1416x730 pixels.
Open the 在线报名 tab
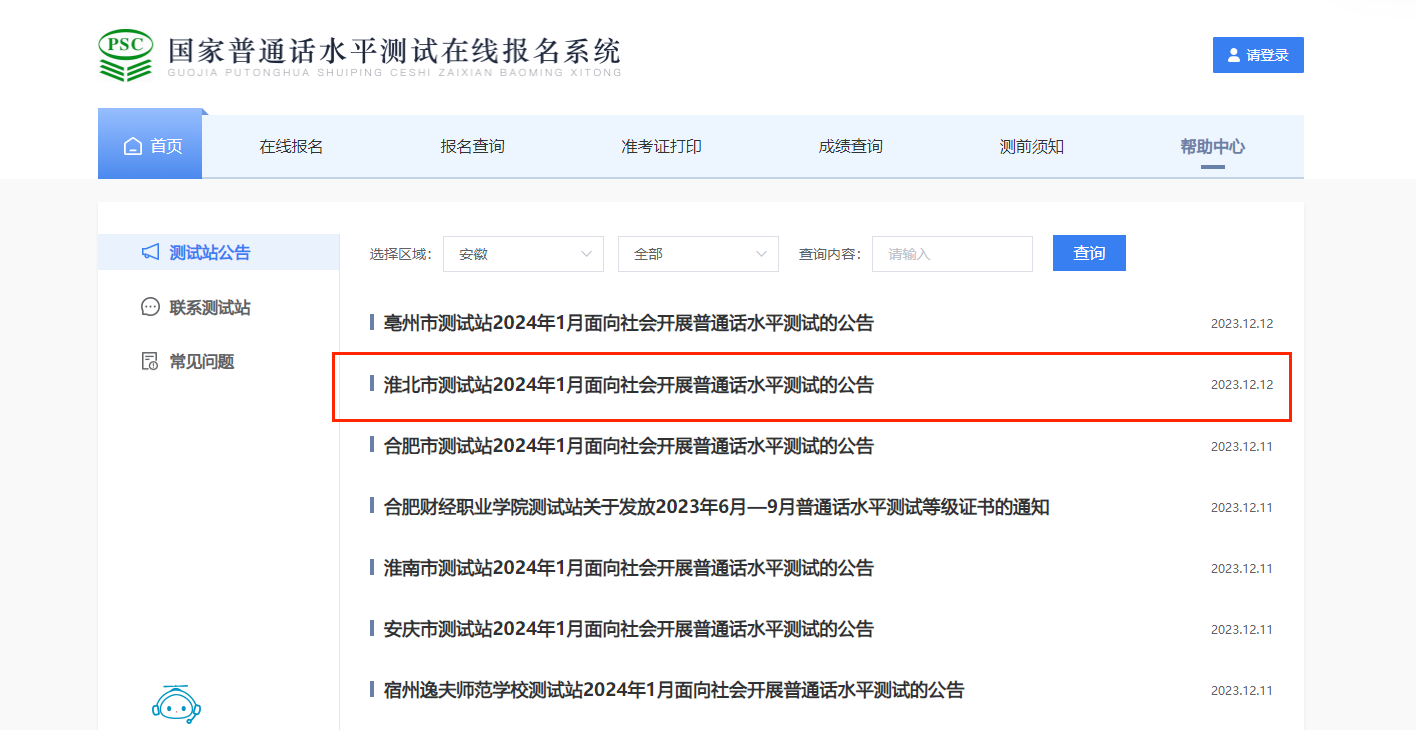(291, 147)
